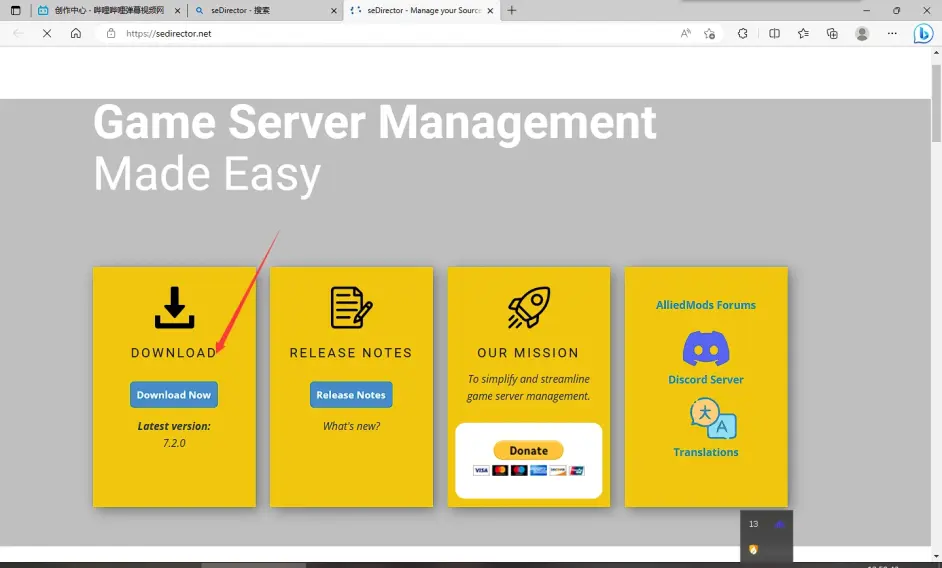This screenshot has height=568, width=942.
Task: Open the read aloud option in address bar
Action: point(685,33)
